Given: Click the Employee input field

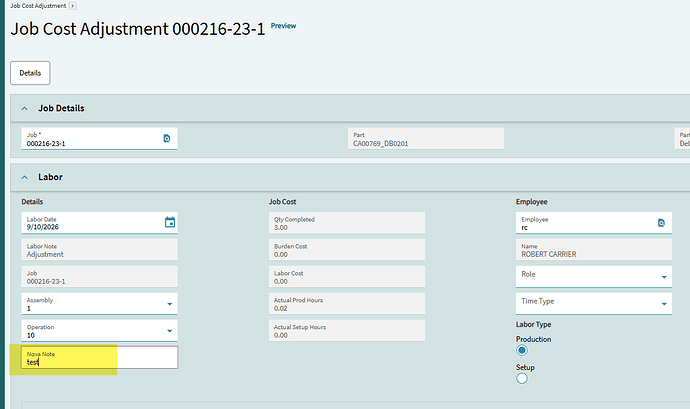Looking at the screenshot, I should (594, 223).
